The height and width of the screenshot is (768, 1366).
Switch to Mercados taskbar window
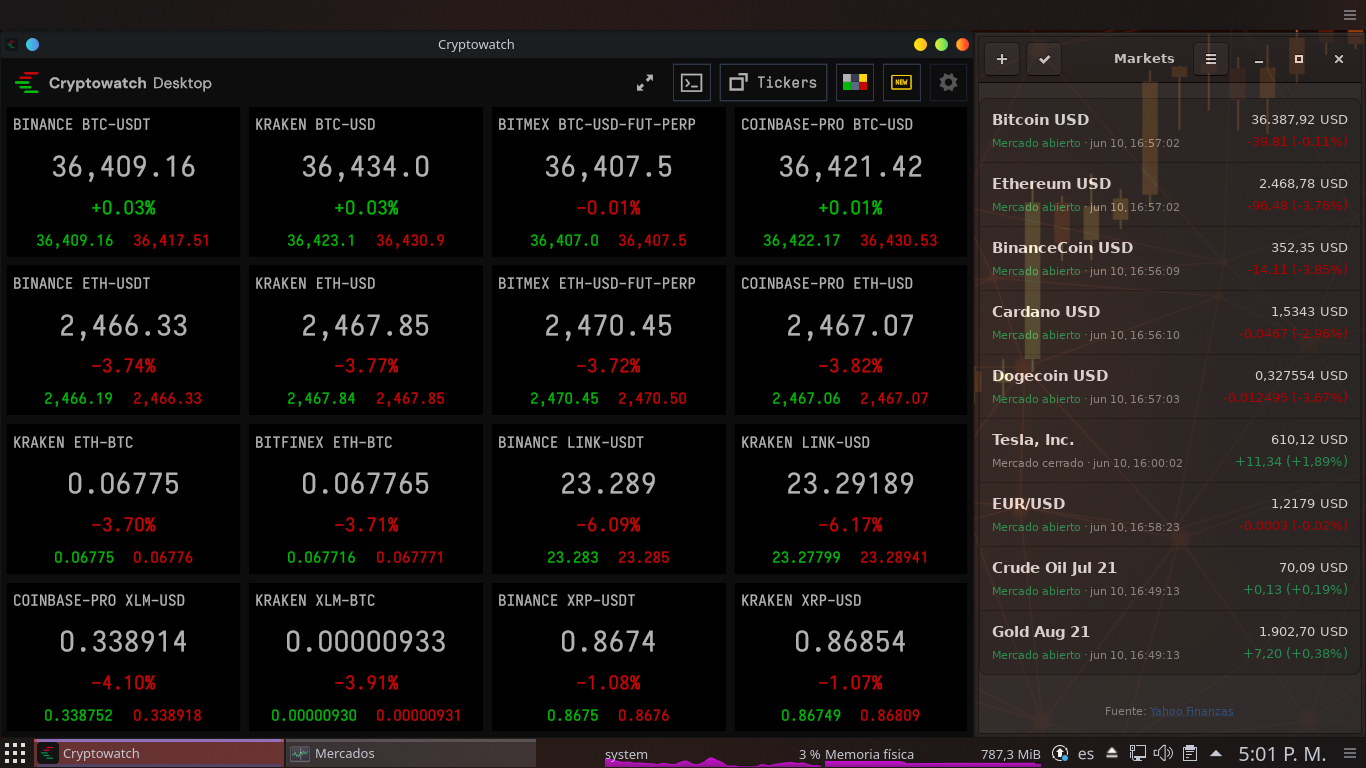pos(410,753)
